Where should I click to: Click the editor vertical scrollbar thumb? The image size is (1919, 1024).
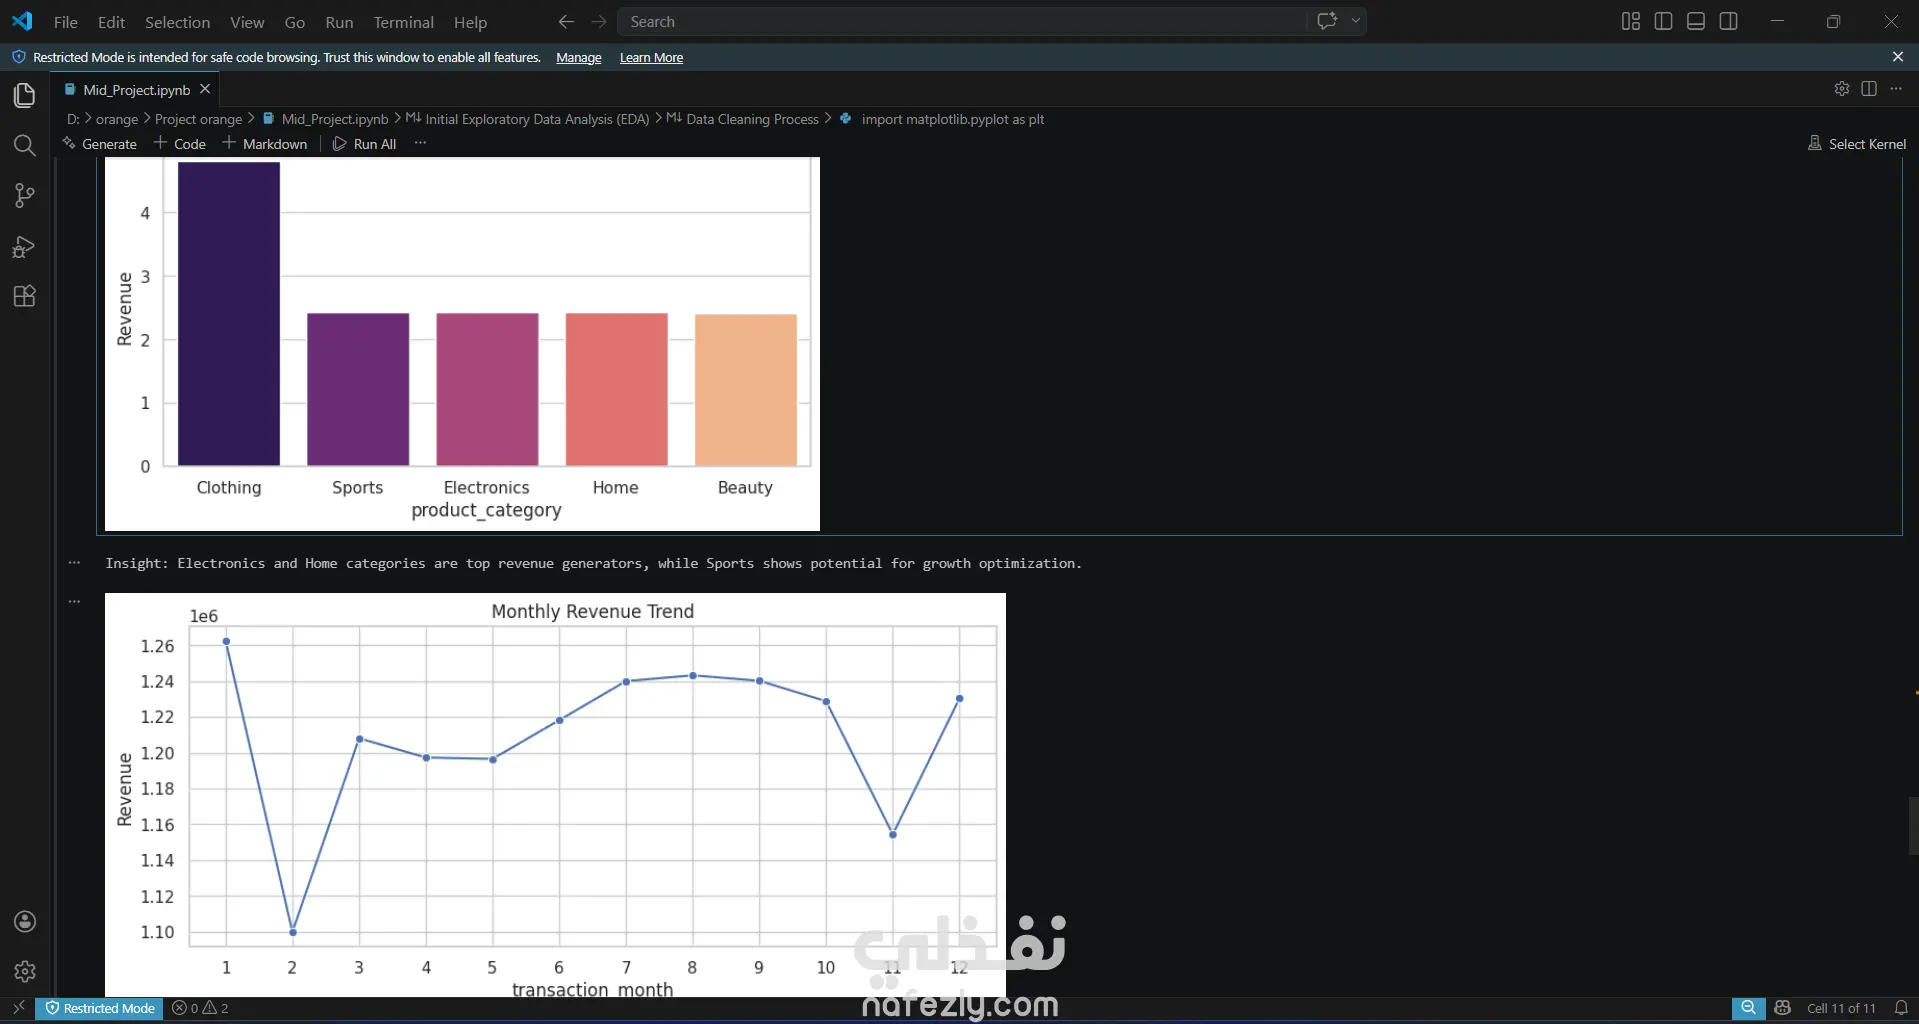point(1913,826)
